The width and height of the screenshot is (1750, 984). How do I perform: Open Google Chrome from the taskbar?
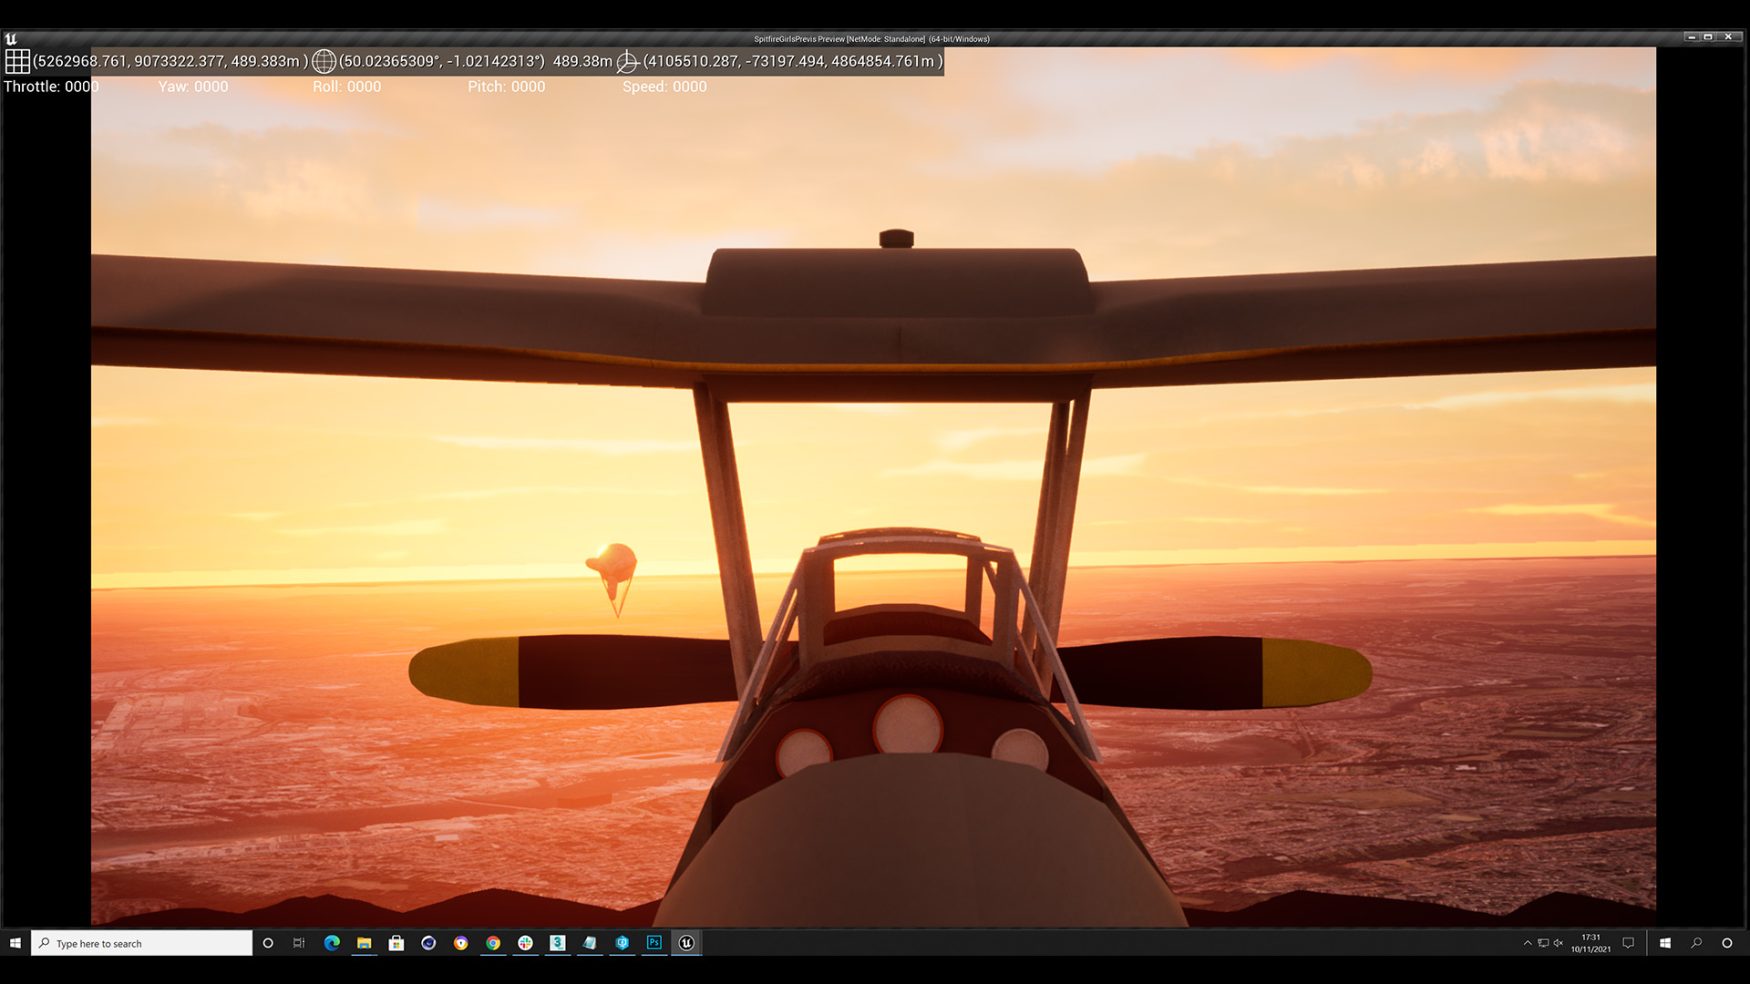tap(493, 943)
